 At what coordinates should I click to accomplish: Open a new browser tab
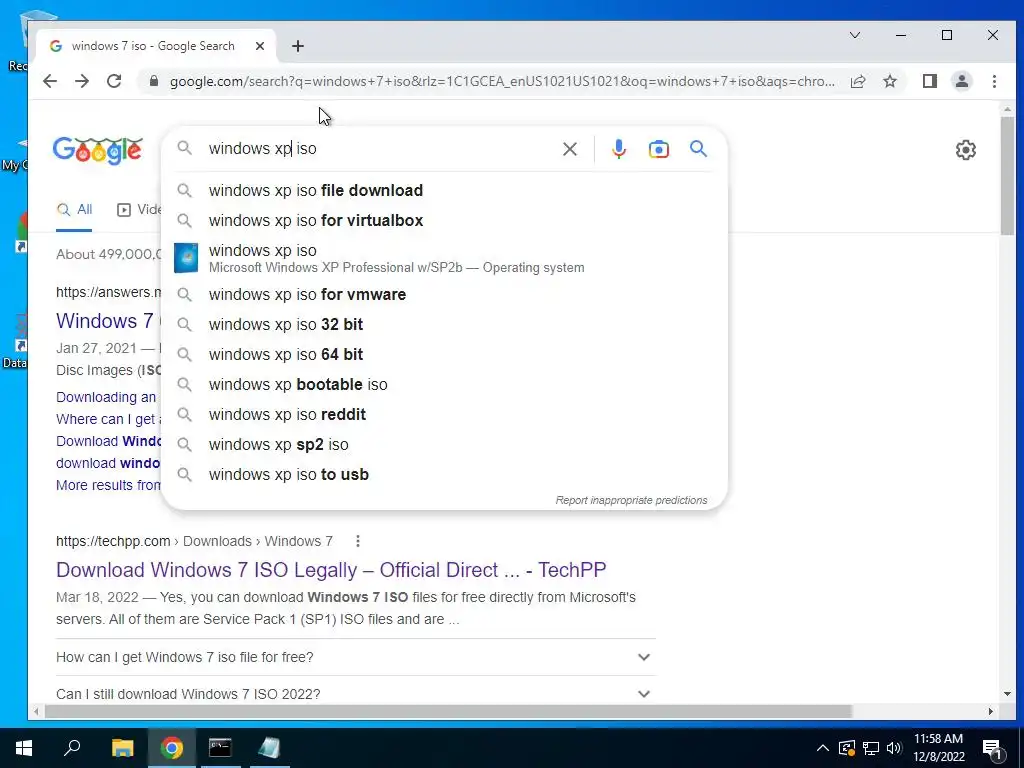click(298, 46)
